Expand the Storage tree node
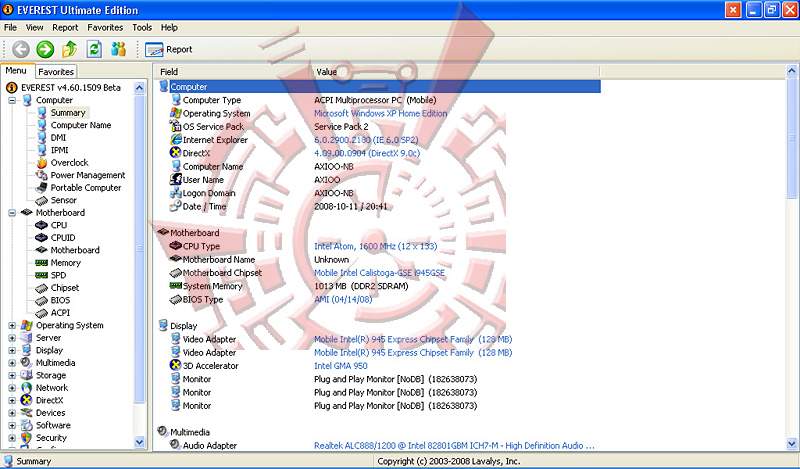This screenshot has height=469, width=800. (x=12, y=376)
